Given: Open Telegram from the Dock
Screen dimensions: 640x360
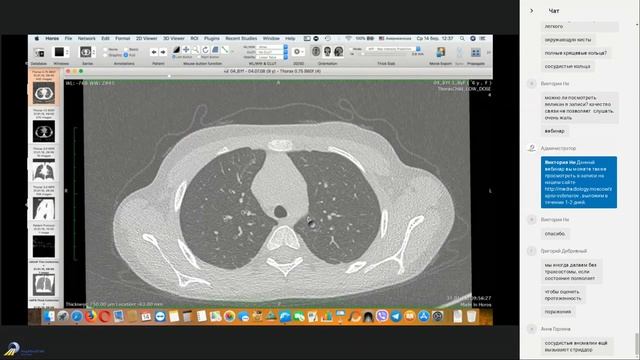Looking at the screenshot, I should tap(396, 316).
